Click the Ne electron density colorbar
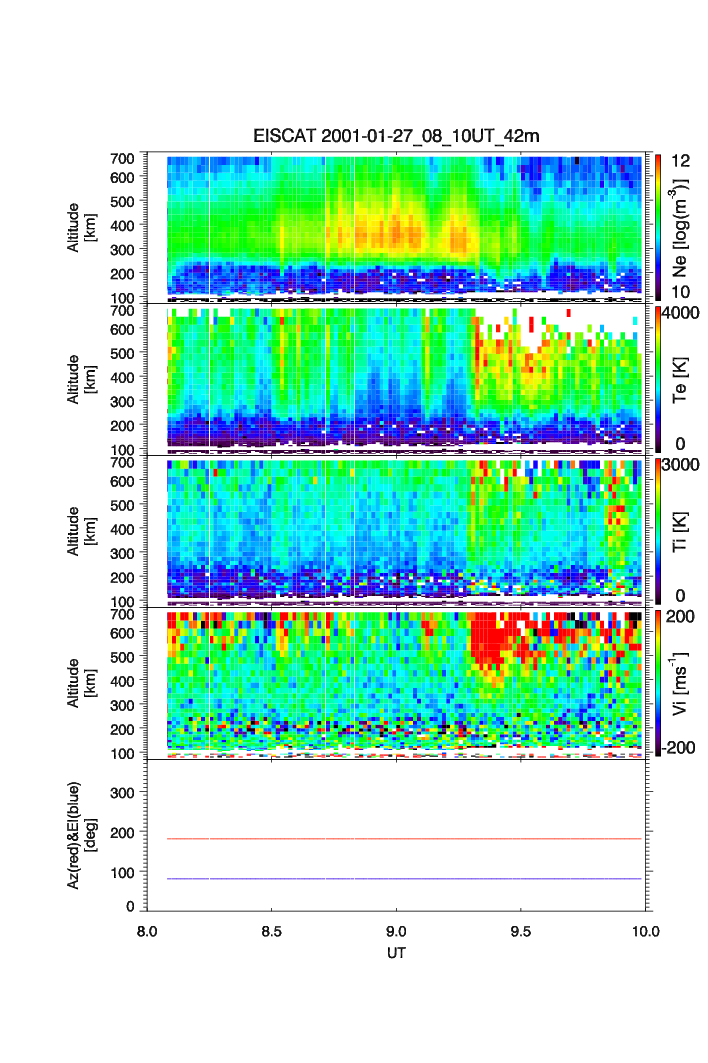The width and height of the screenshot is (708, 1063). [x=659, y=226]
